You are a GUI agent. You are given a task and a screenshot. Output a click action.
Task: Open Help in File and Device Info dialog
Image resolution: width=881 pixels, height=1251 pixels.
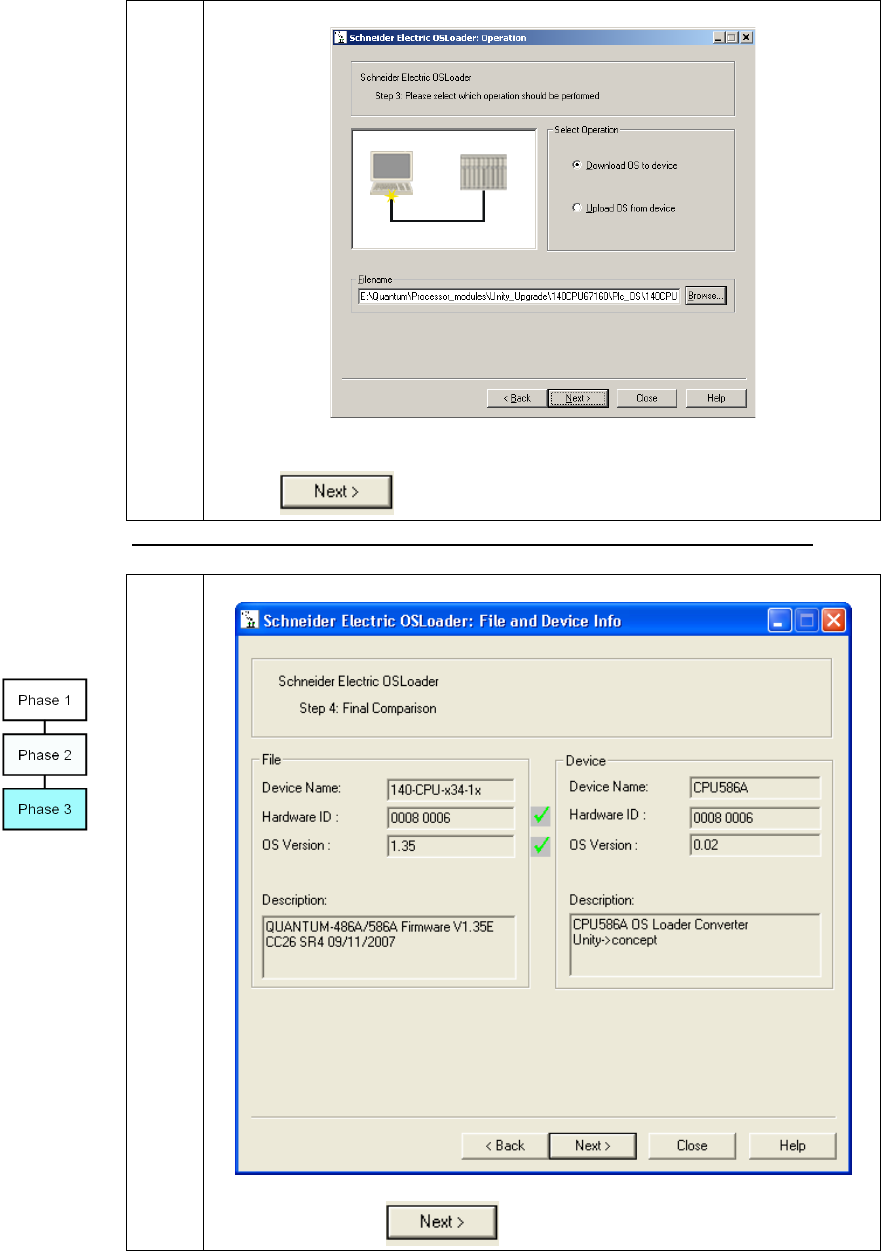click(792, 1146)
